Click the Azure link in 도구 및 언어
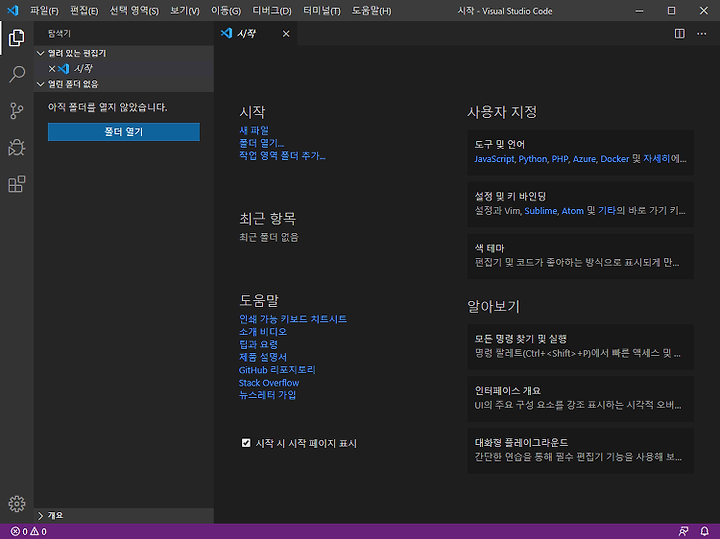 [585, 159]
